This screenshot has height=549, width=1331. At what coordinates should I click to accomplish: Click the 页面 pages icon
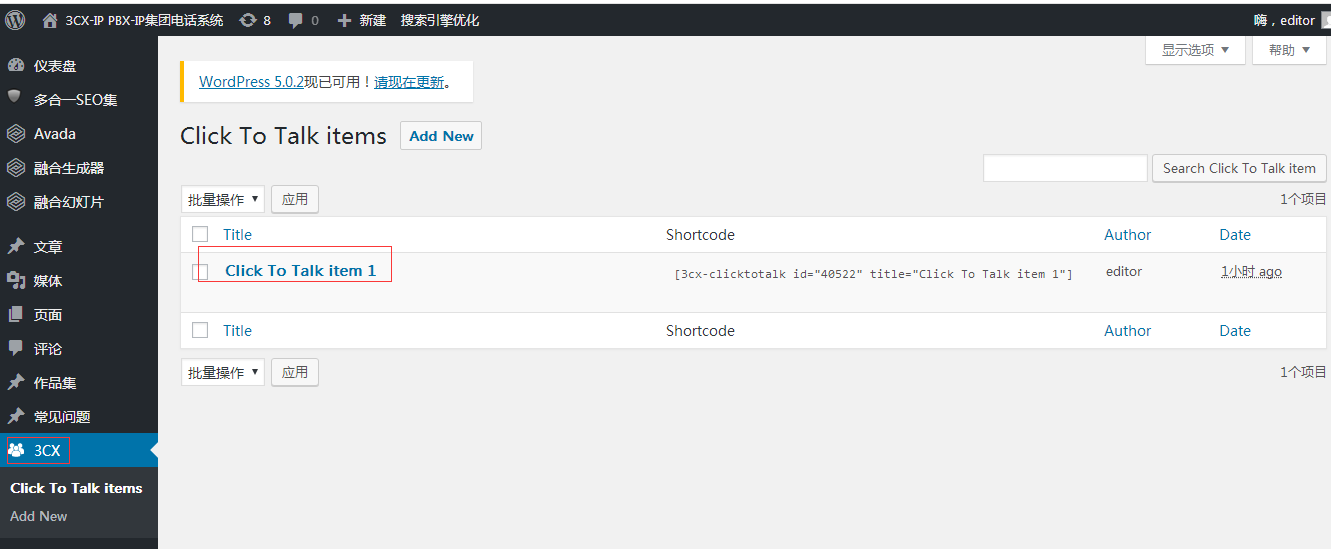tap(16, 315)
